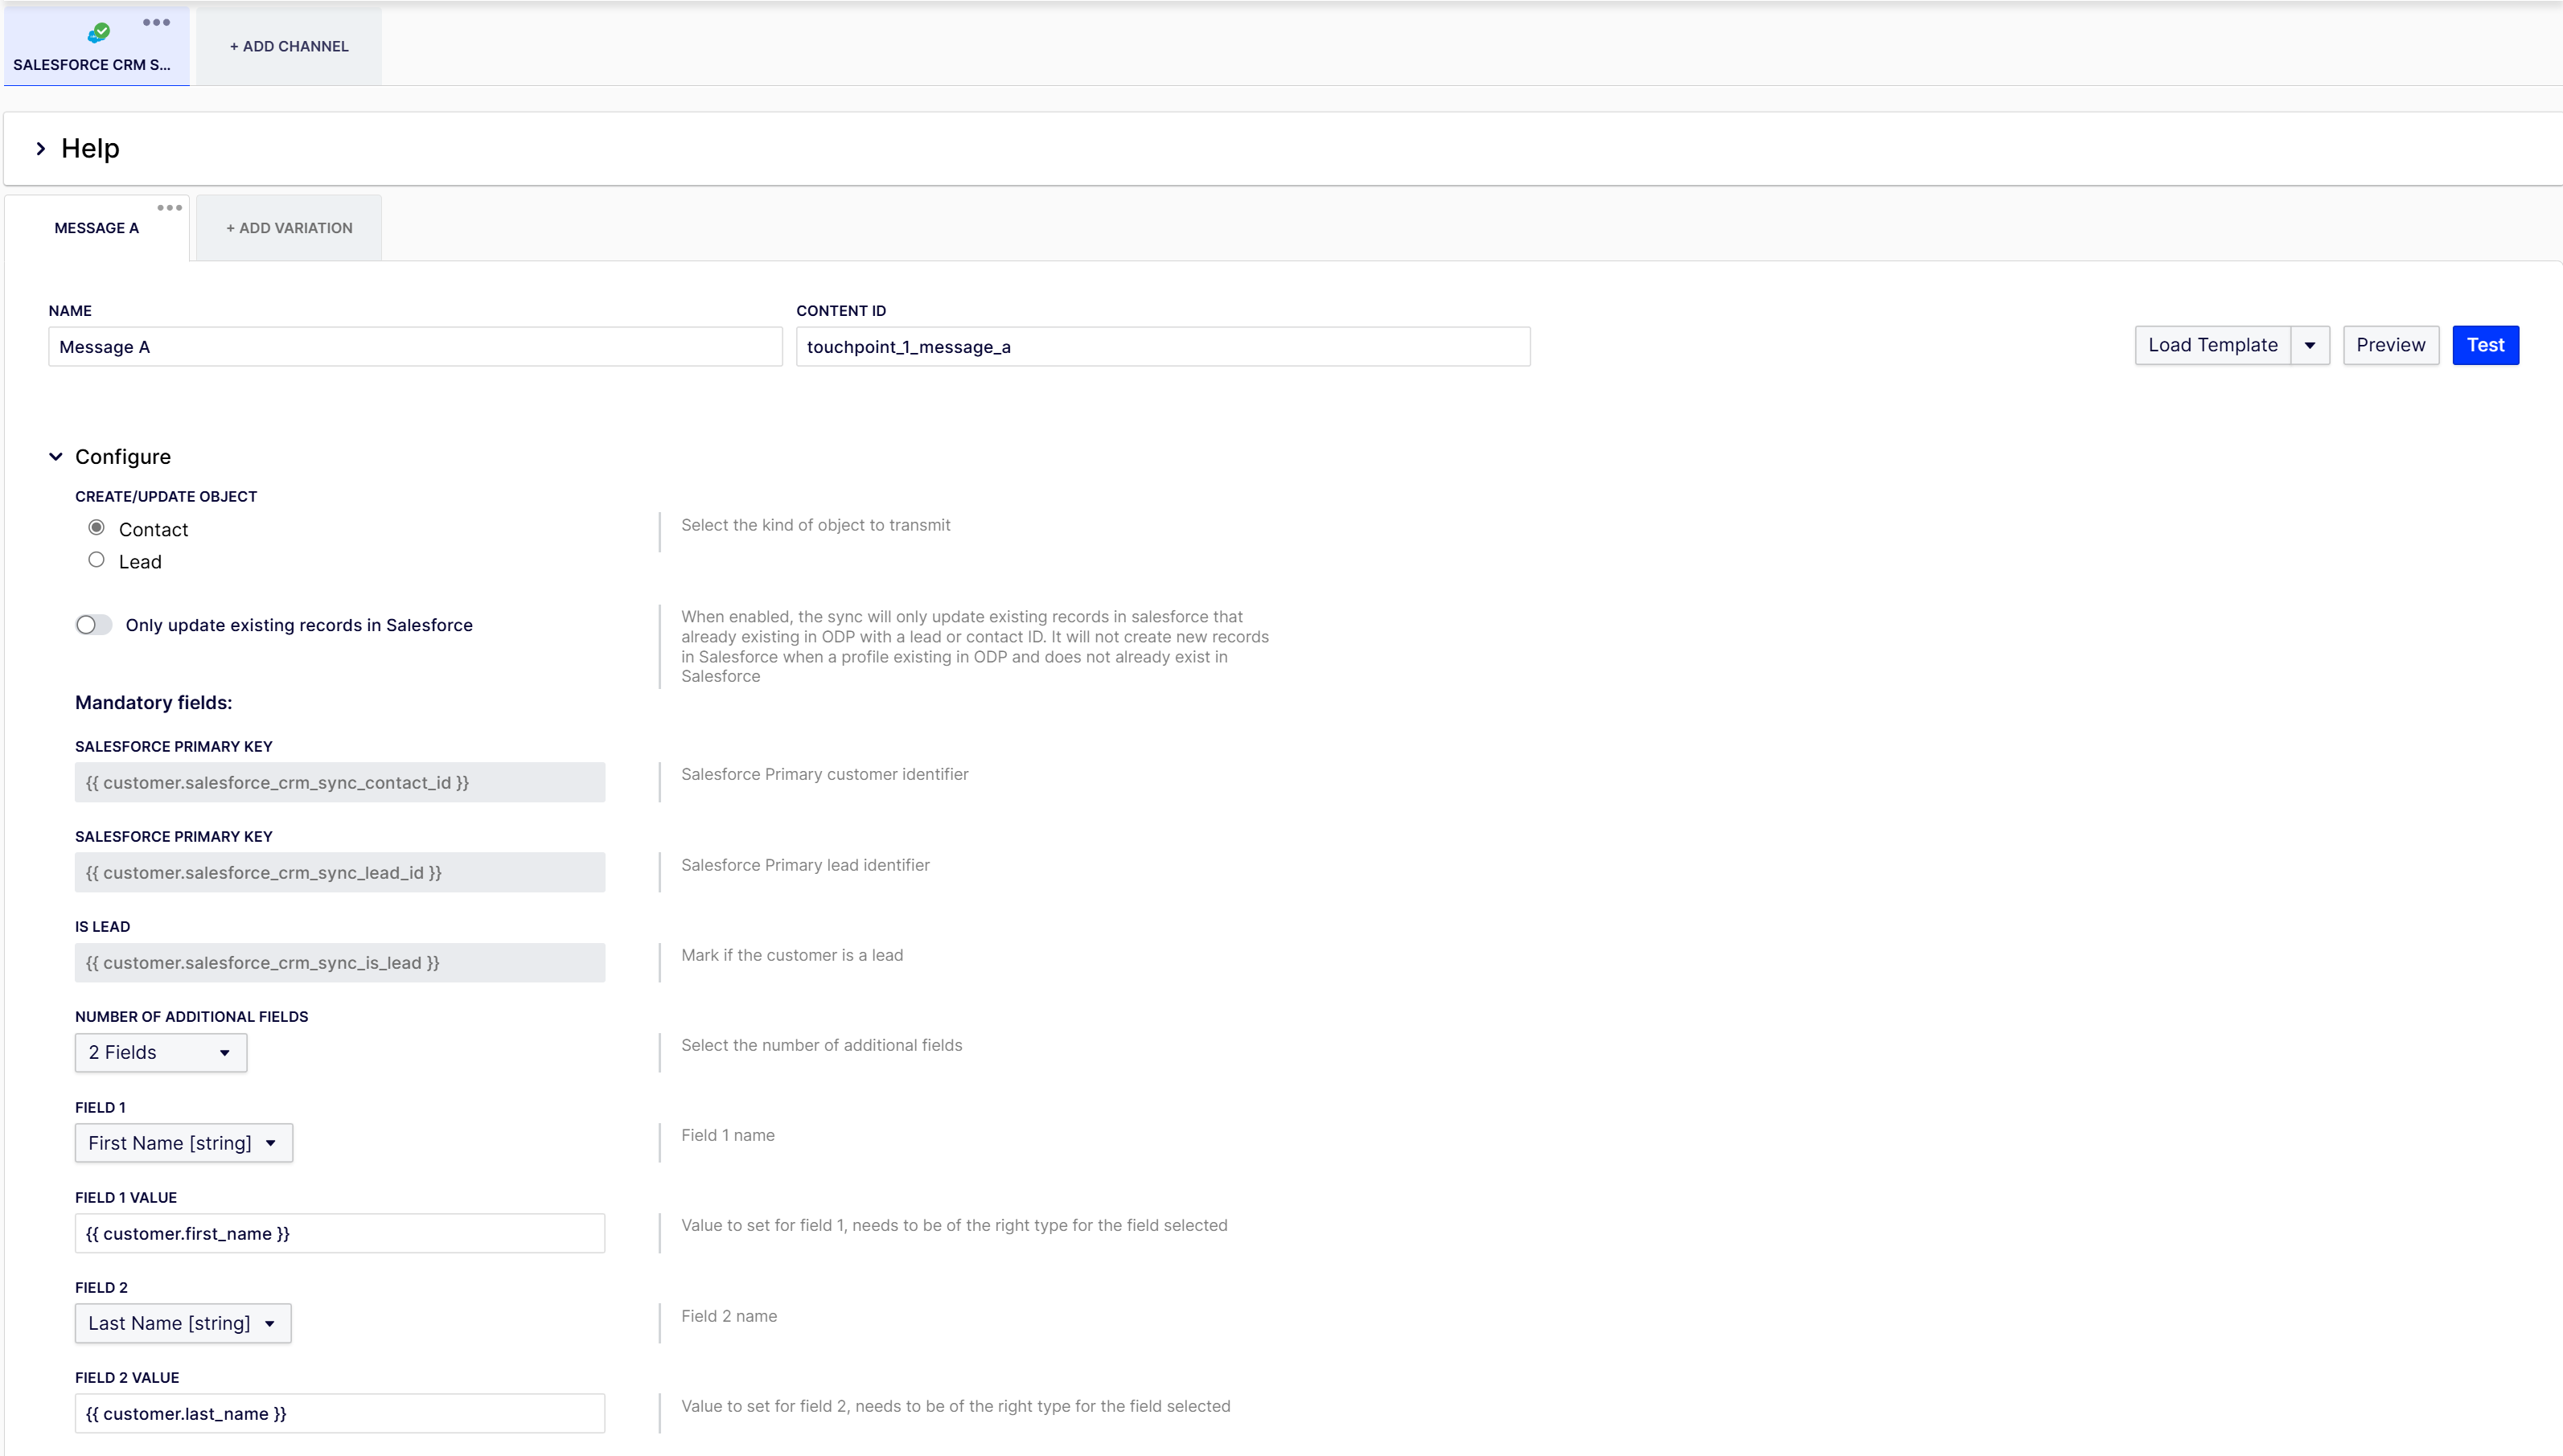Open the Salesforce channel options ellipsis
This screenshot has width=2563, height=1456.
[156, 22]
